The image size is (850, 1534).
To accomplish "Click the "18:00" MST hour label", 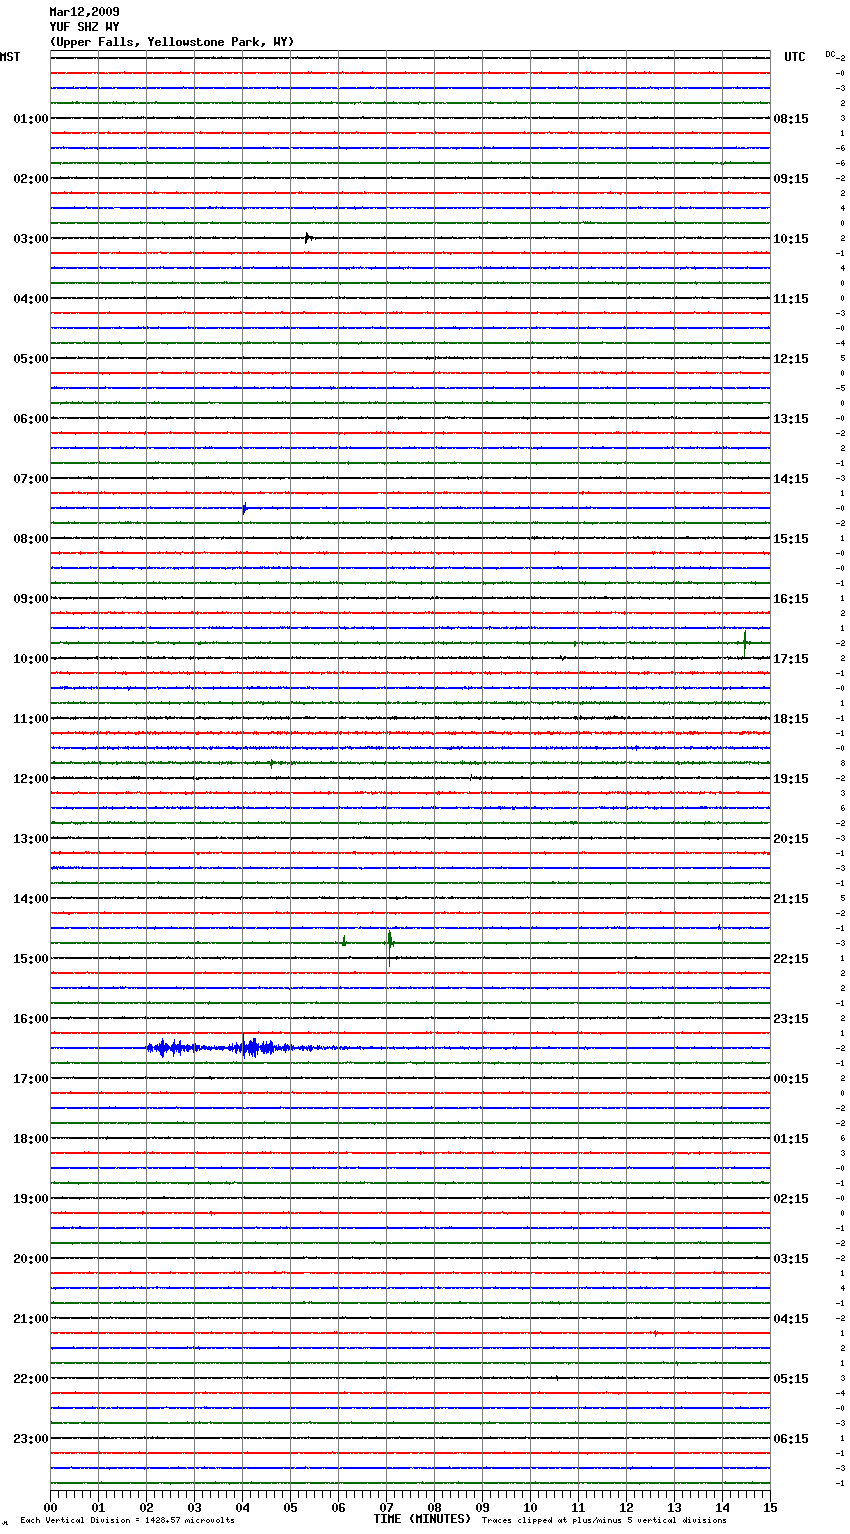I will point(31,1139).
